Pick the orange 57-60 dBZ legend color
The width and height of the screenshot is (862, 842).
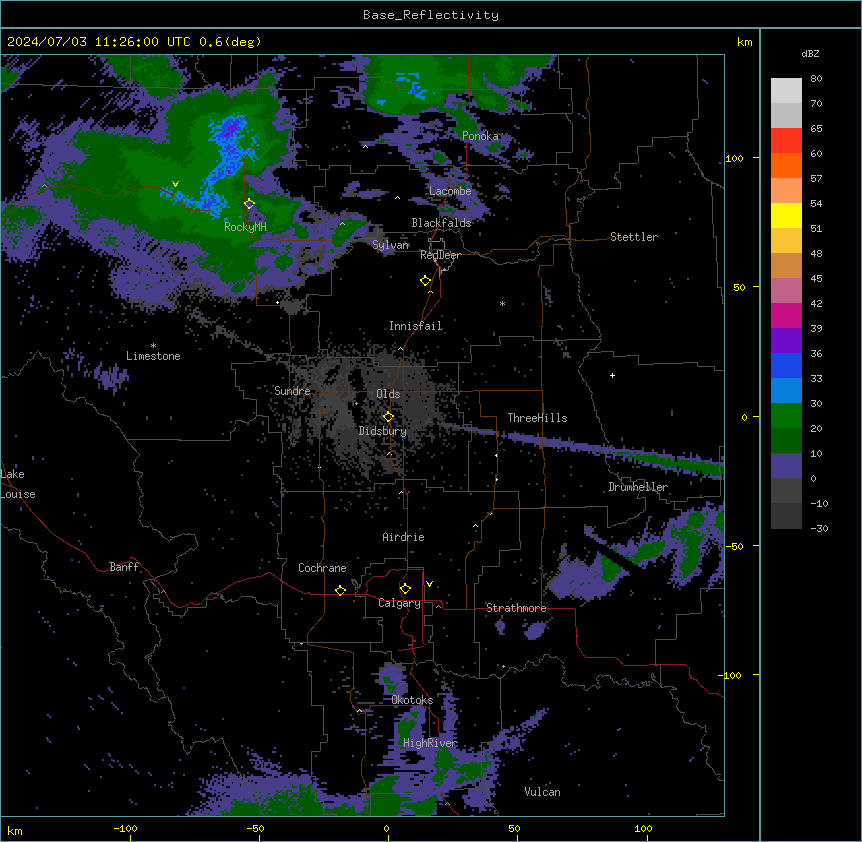pos(786,165)
